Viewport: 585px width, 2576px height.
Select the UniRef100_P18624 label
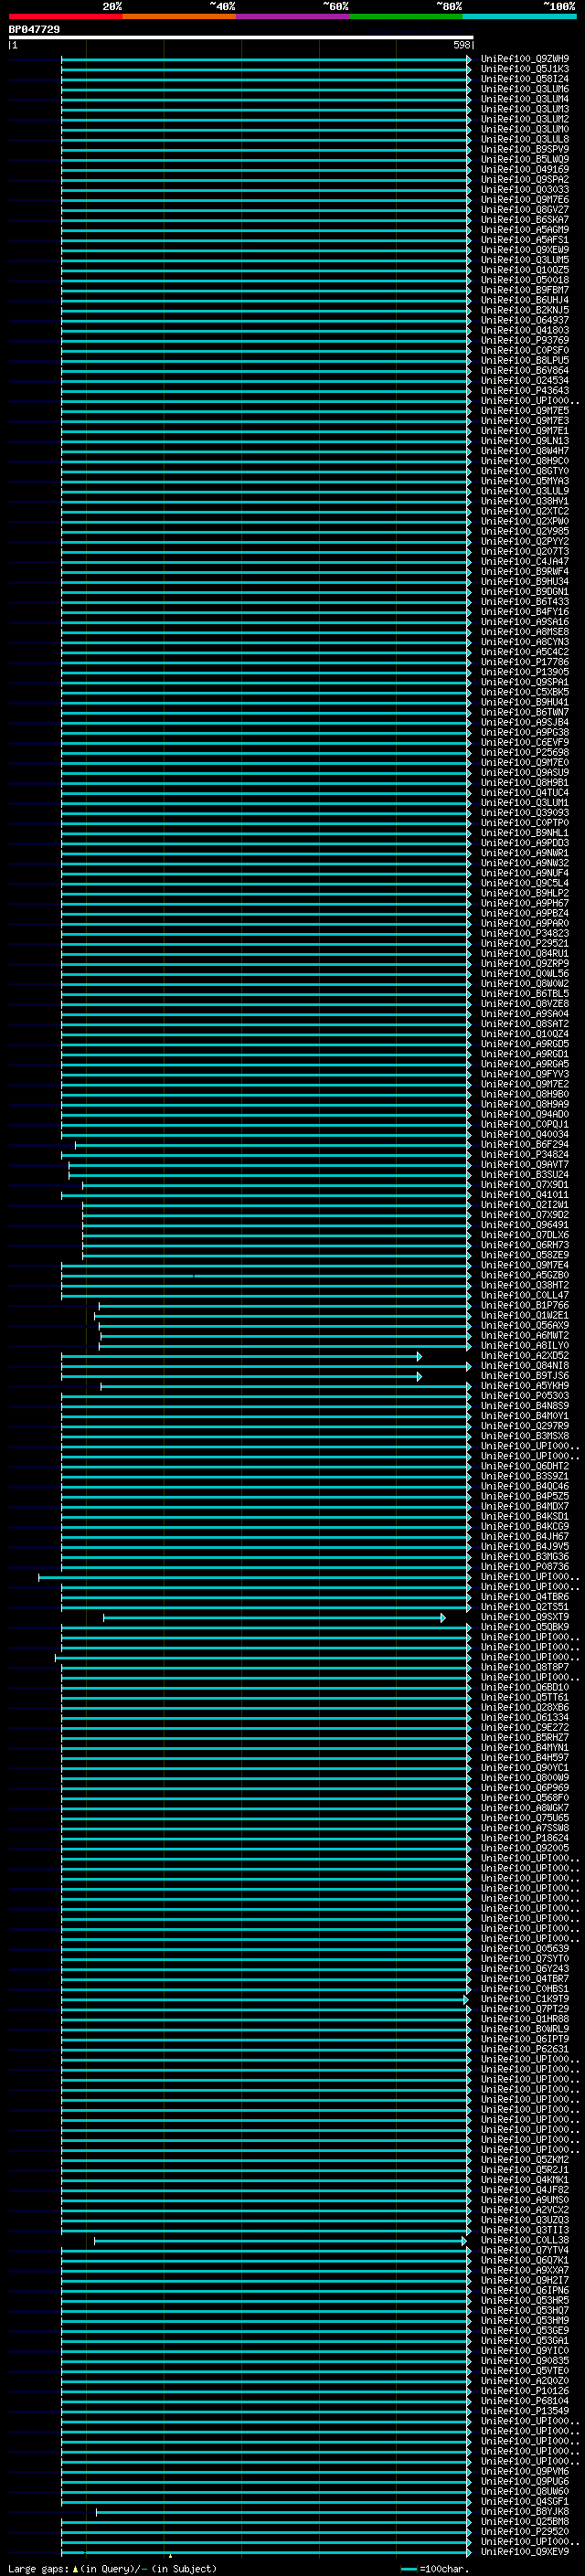[525, 1839]
